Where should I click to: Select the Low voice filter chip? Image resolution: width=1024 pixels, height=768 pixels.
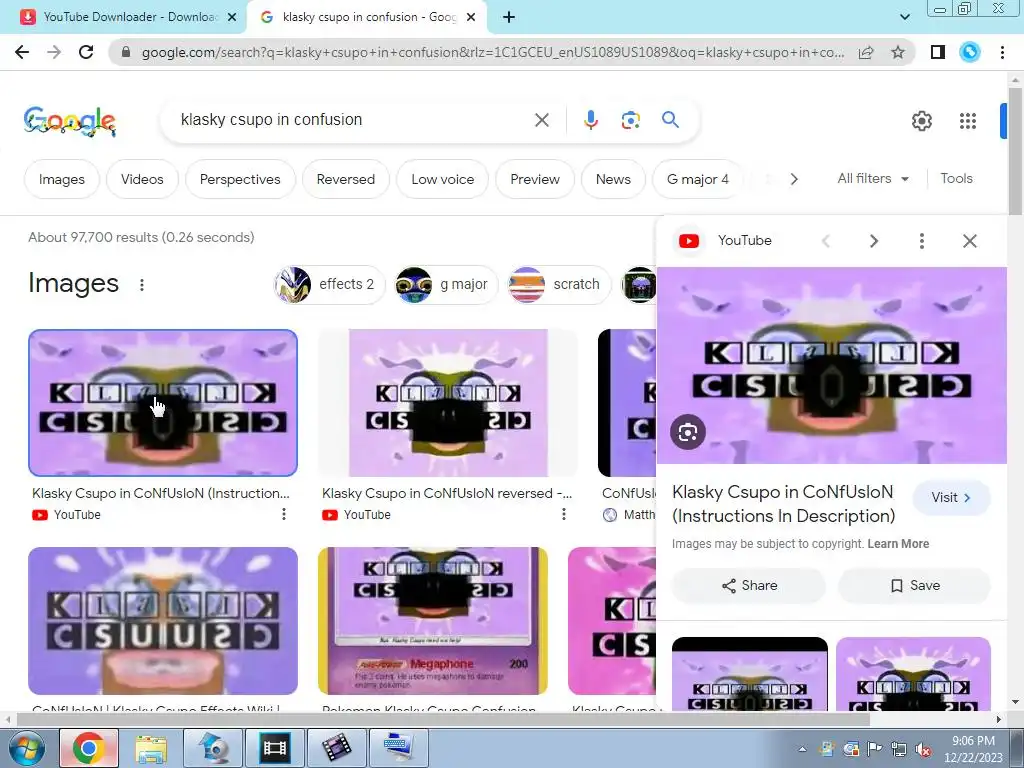point(442,179)
